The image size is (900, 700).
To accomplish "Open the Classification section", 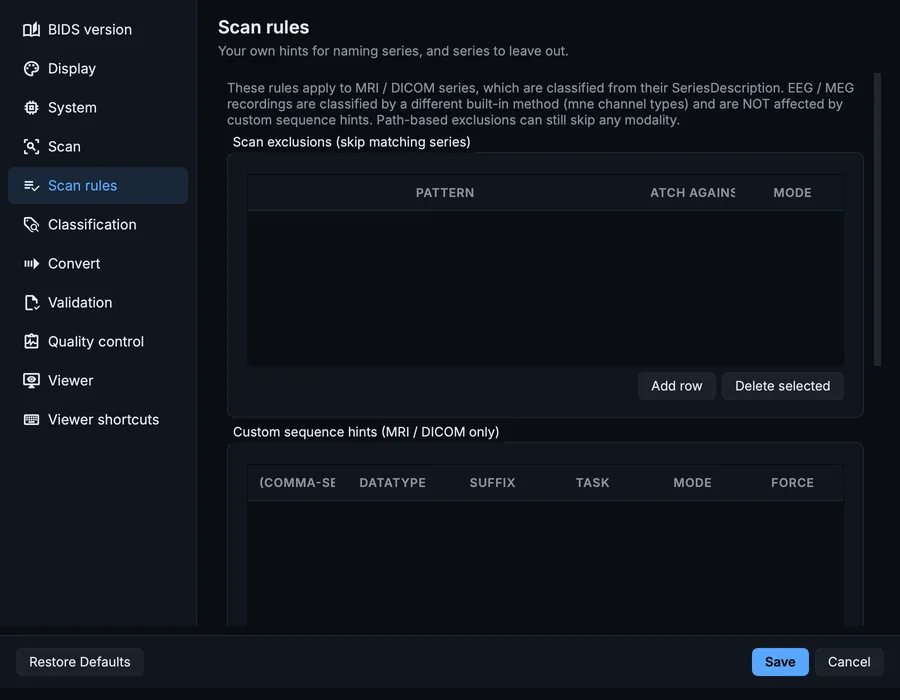I will click(x=98, y=224).
